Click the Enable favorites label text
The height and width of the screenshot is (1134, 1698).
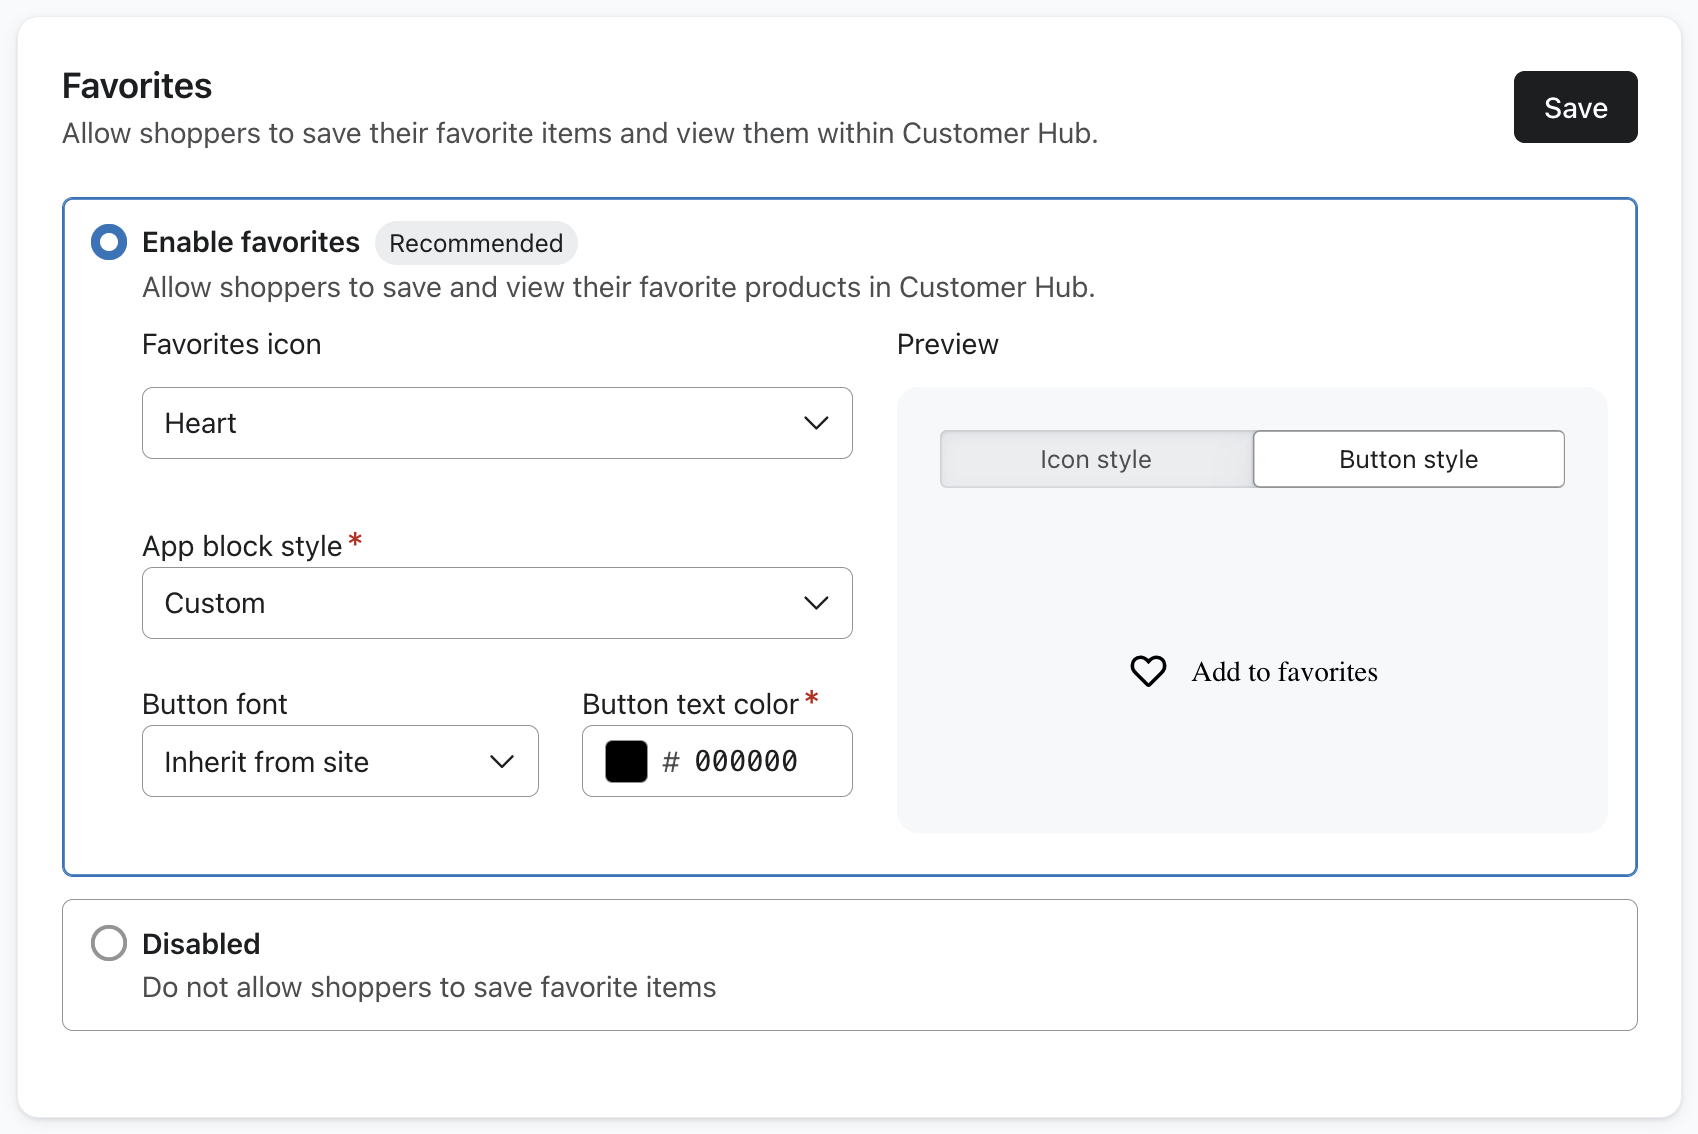251,242
